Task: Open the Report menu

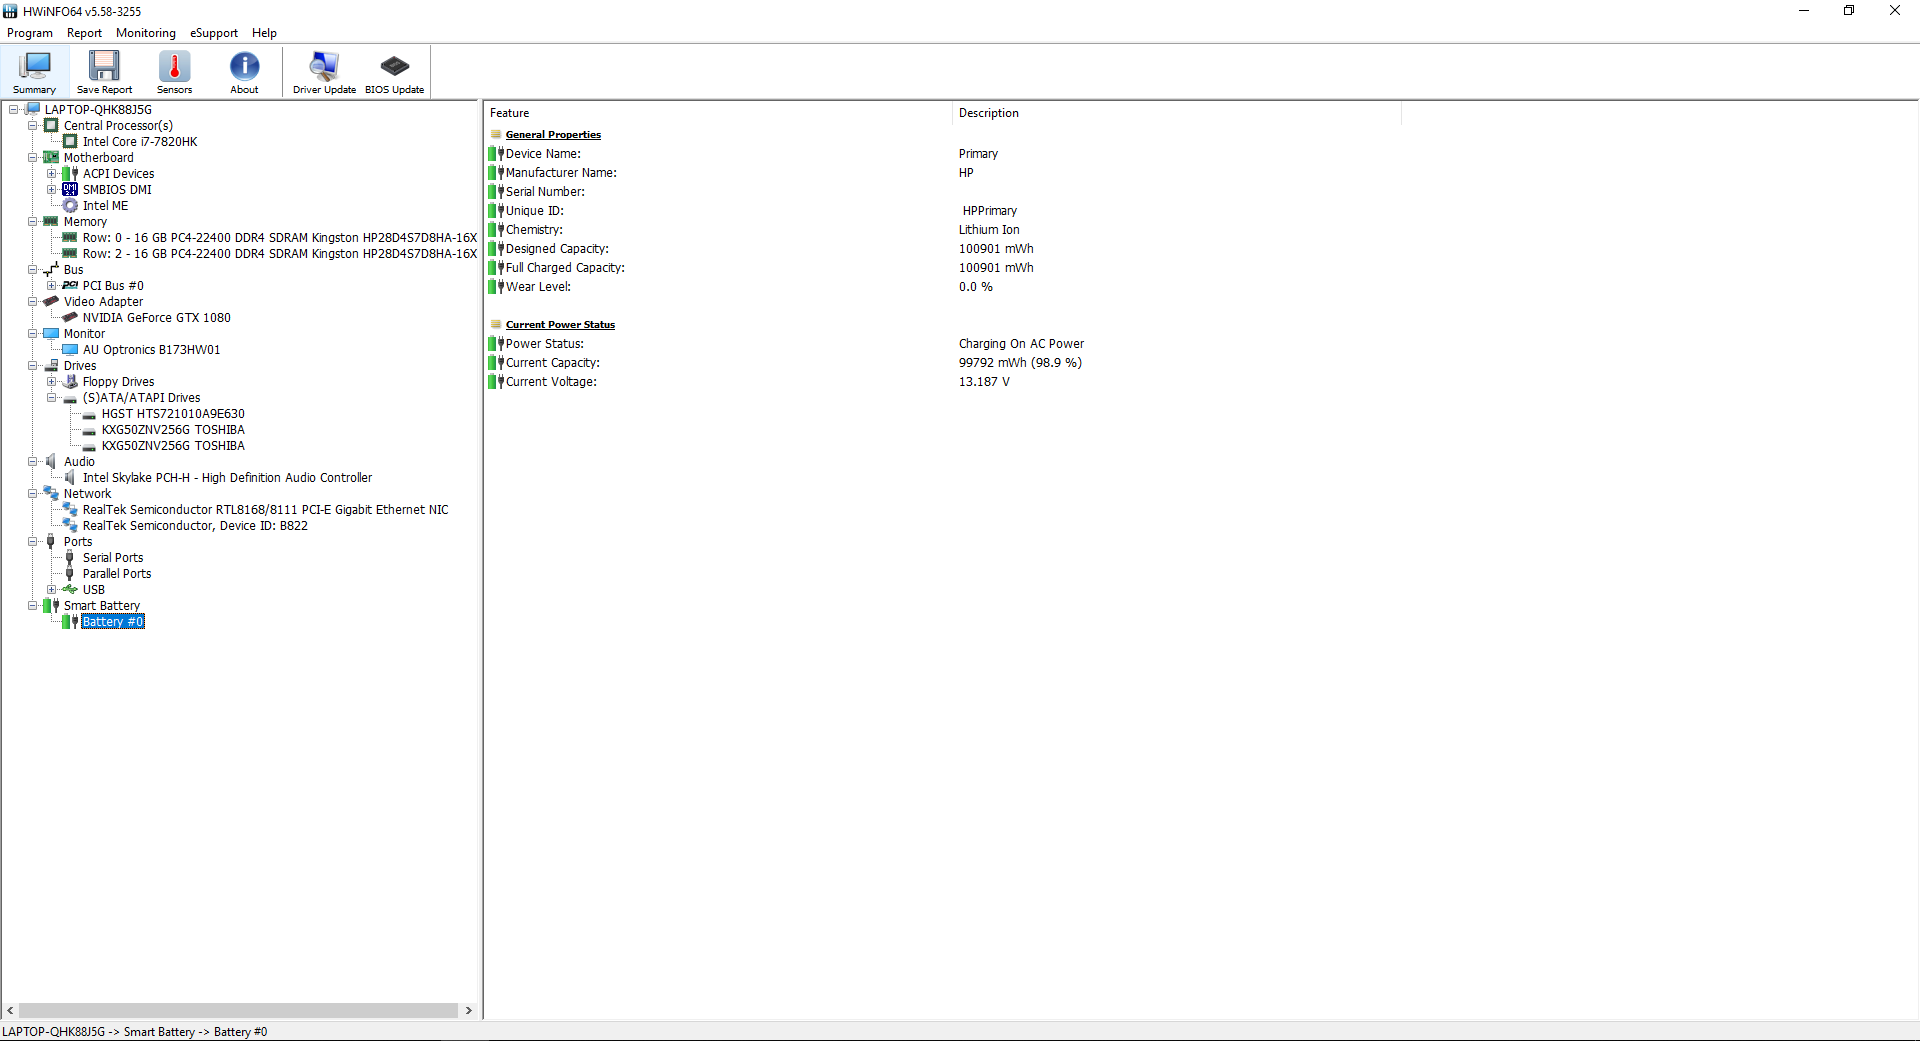Action: click(x=84, y=33)
